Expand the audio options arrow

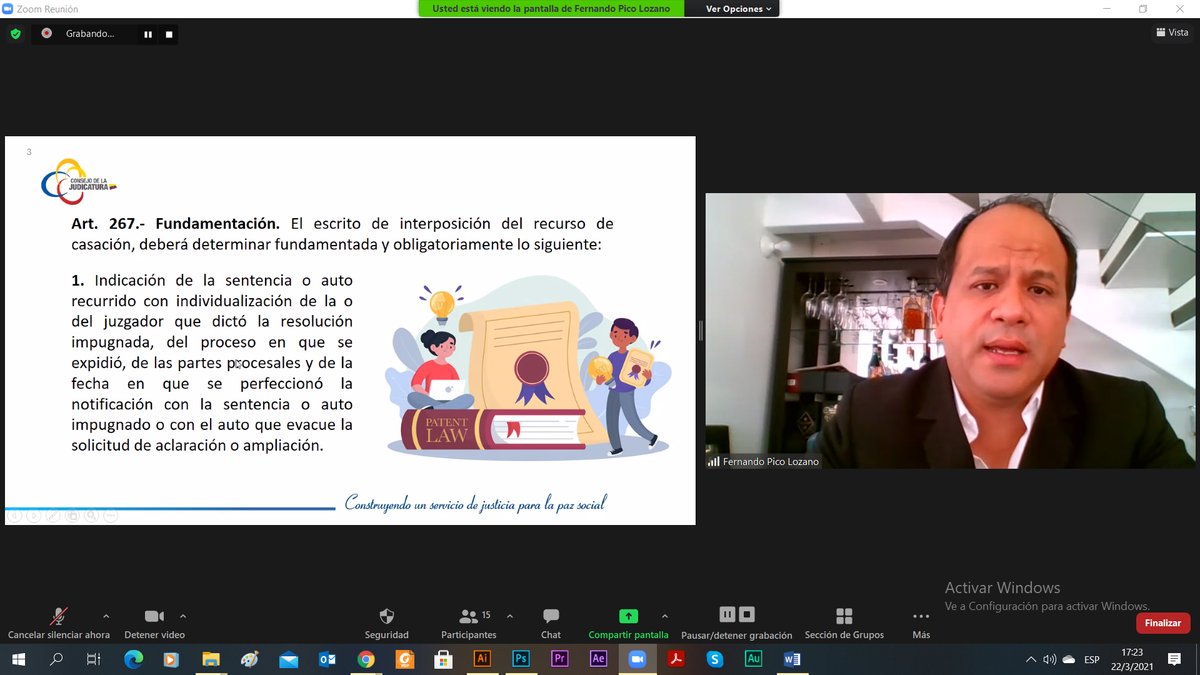(x=106, y=616)
